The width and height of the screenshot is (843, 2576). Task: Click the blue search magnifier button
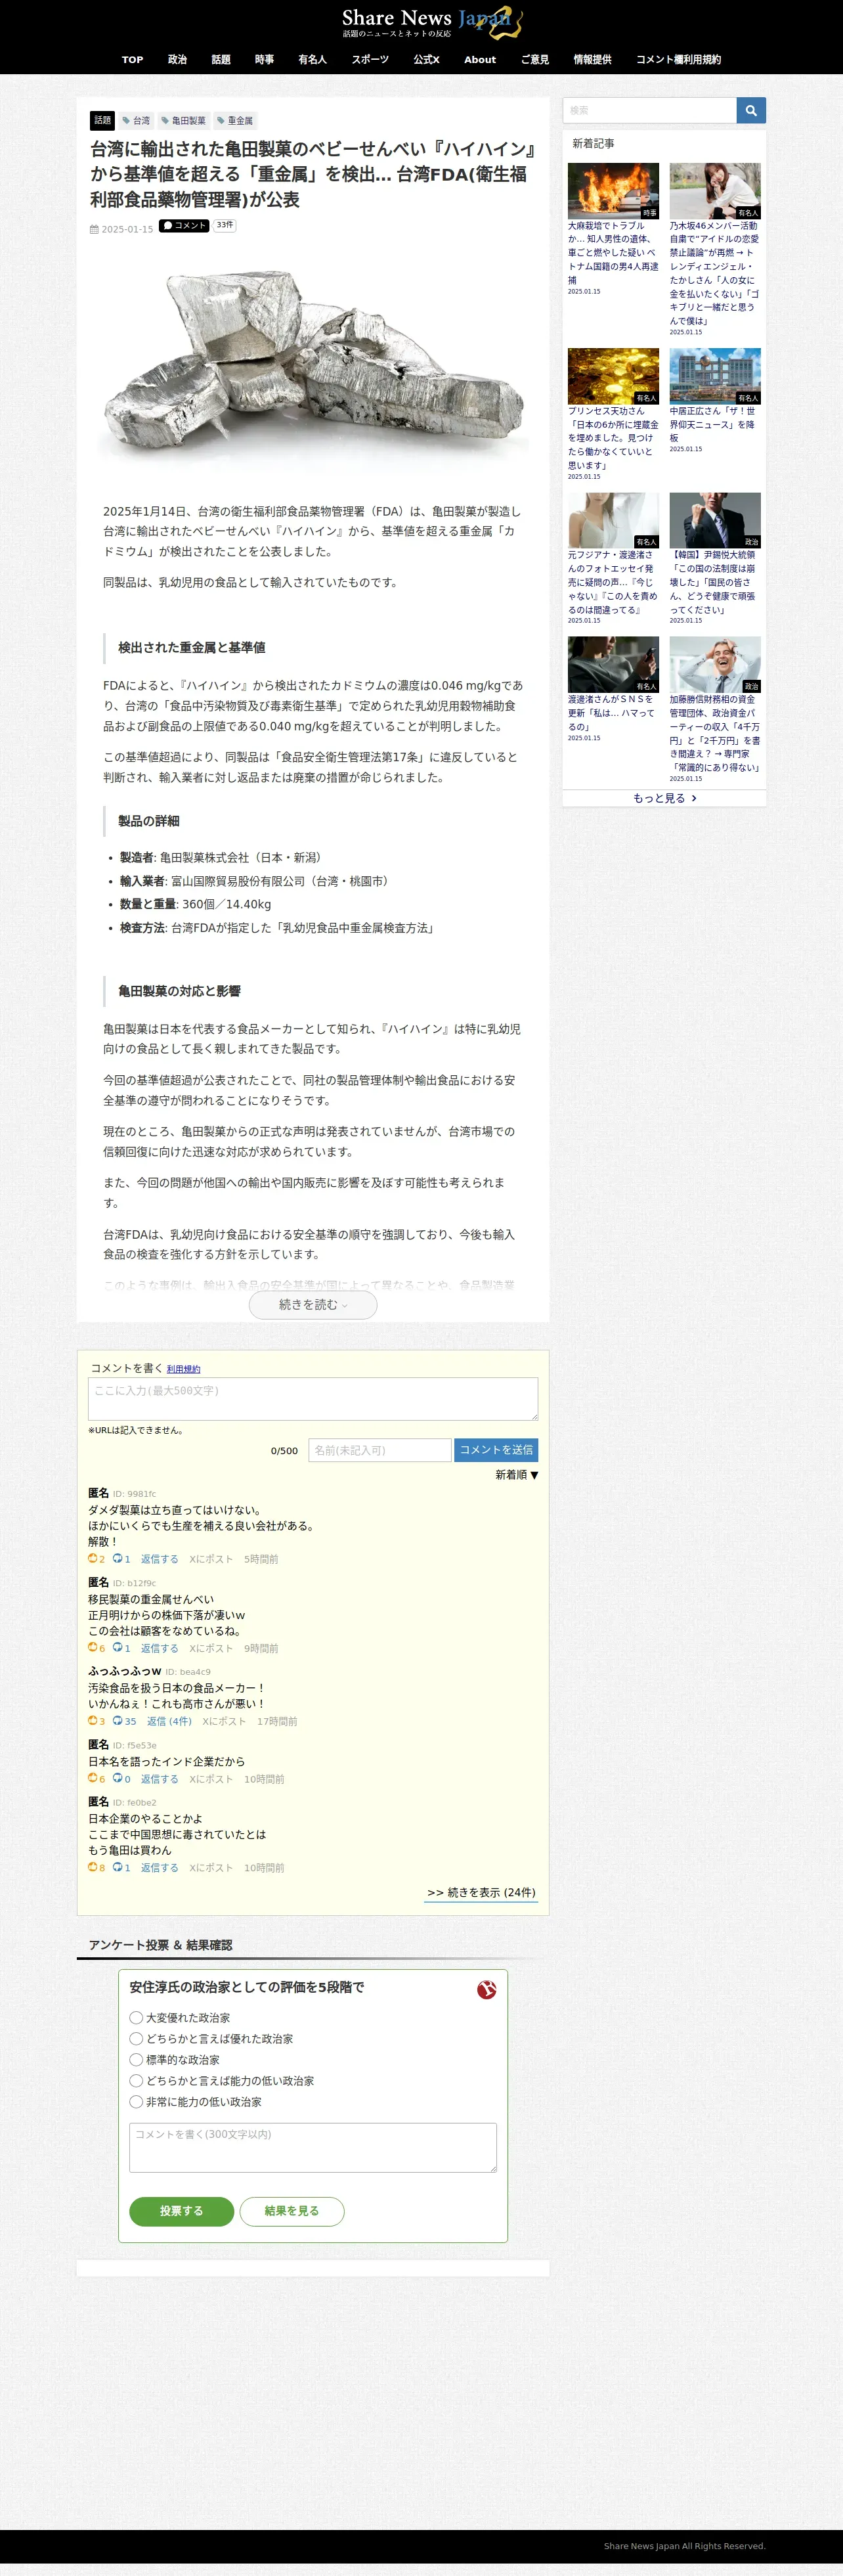[751, 110]
